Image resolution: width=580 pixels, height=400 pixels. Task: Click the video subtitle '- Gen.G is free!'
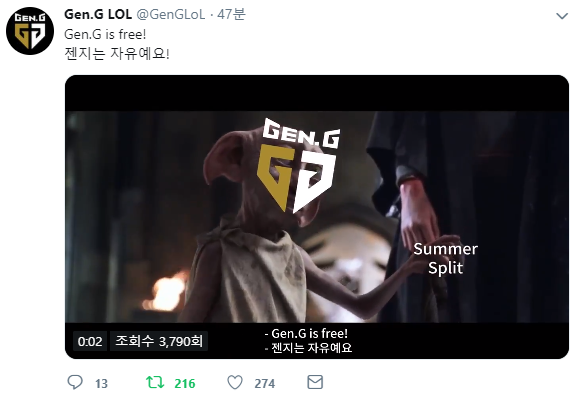pyautogui.click(x=306, y=334)
